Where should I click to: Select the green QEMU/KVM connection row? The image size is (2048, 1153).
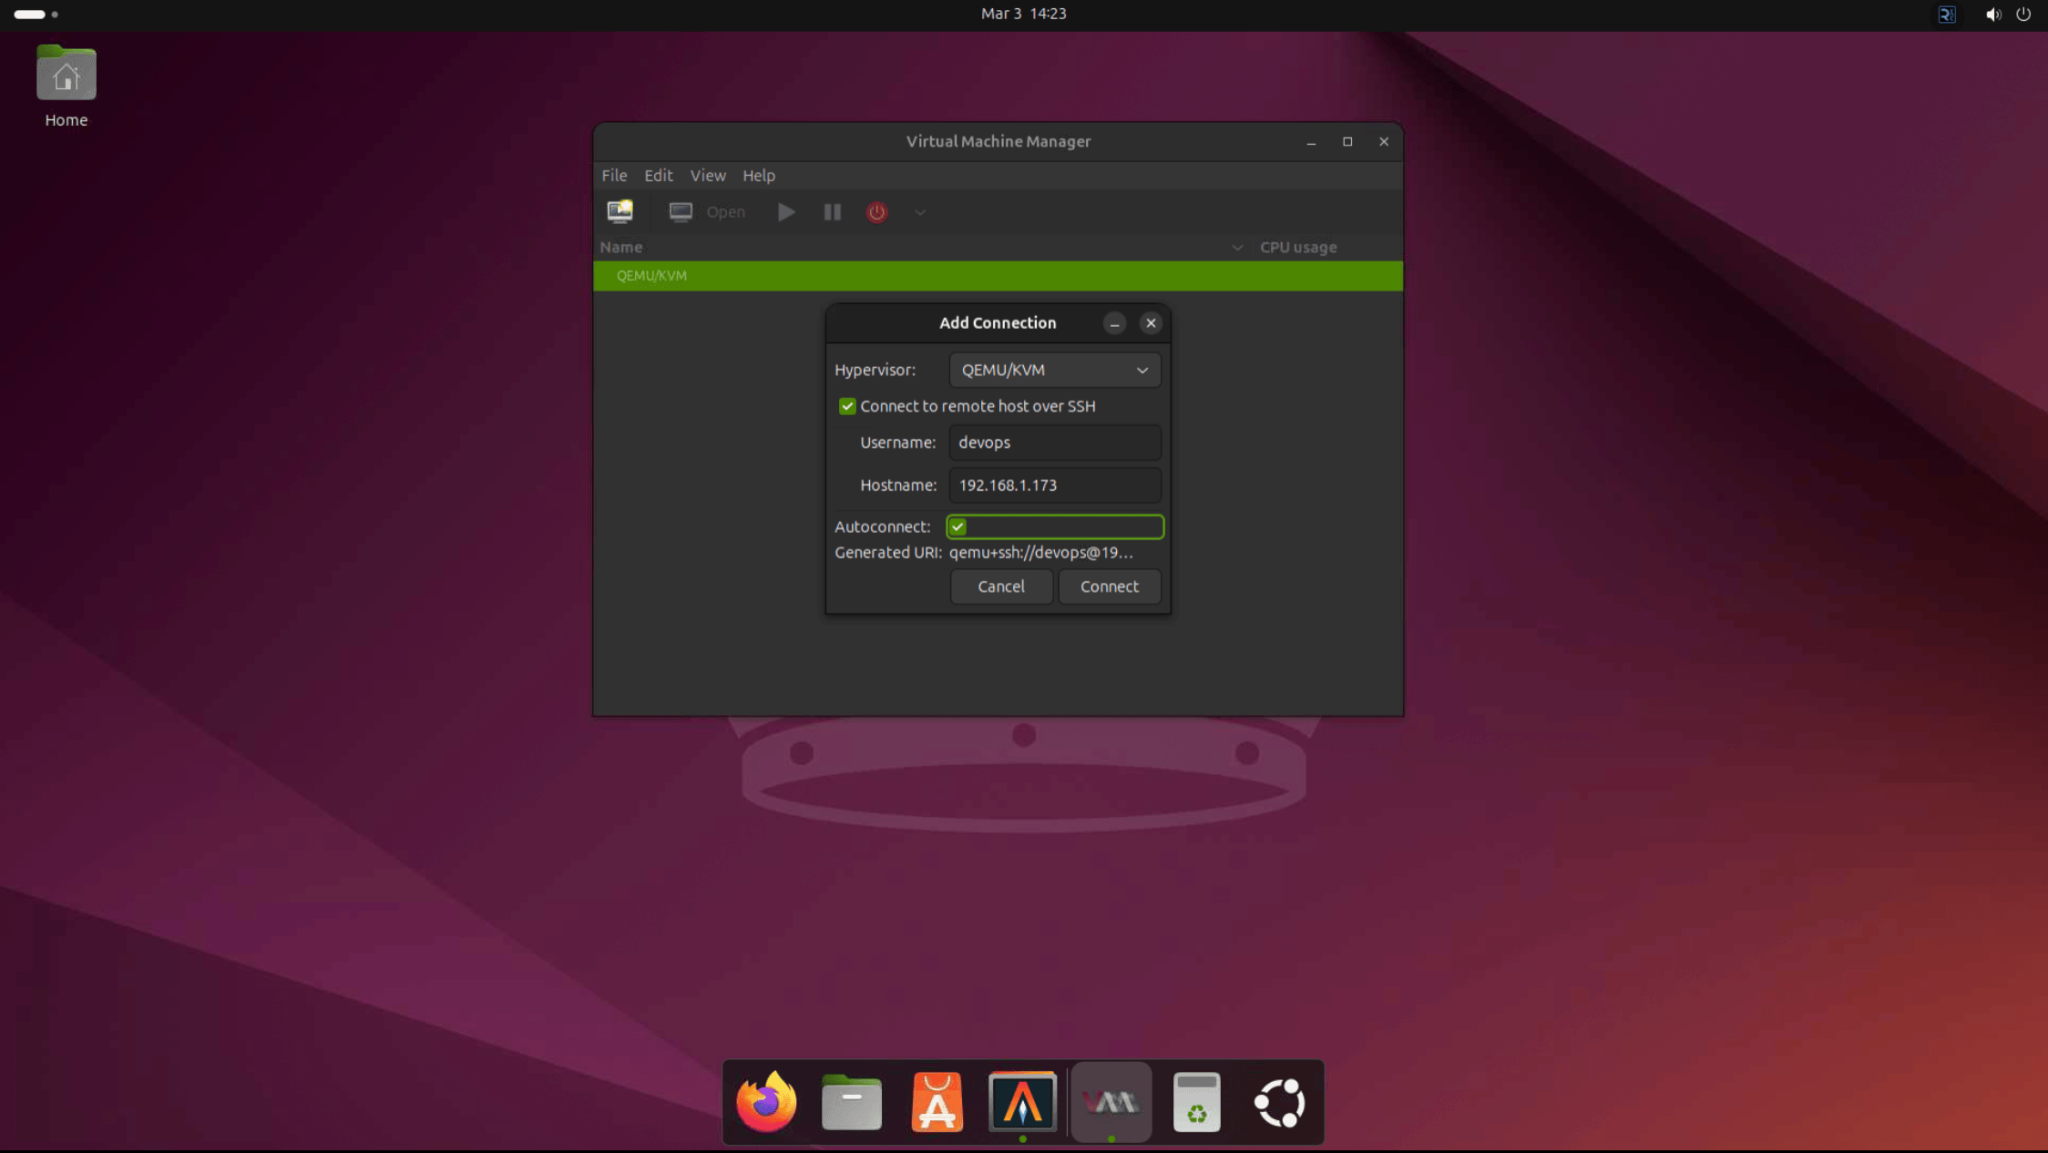click(998, 275)
